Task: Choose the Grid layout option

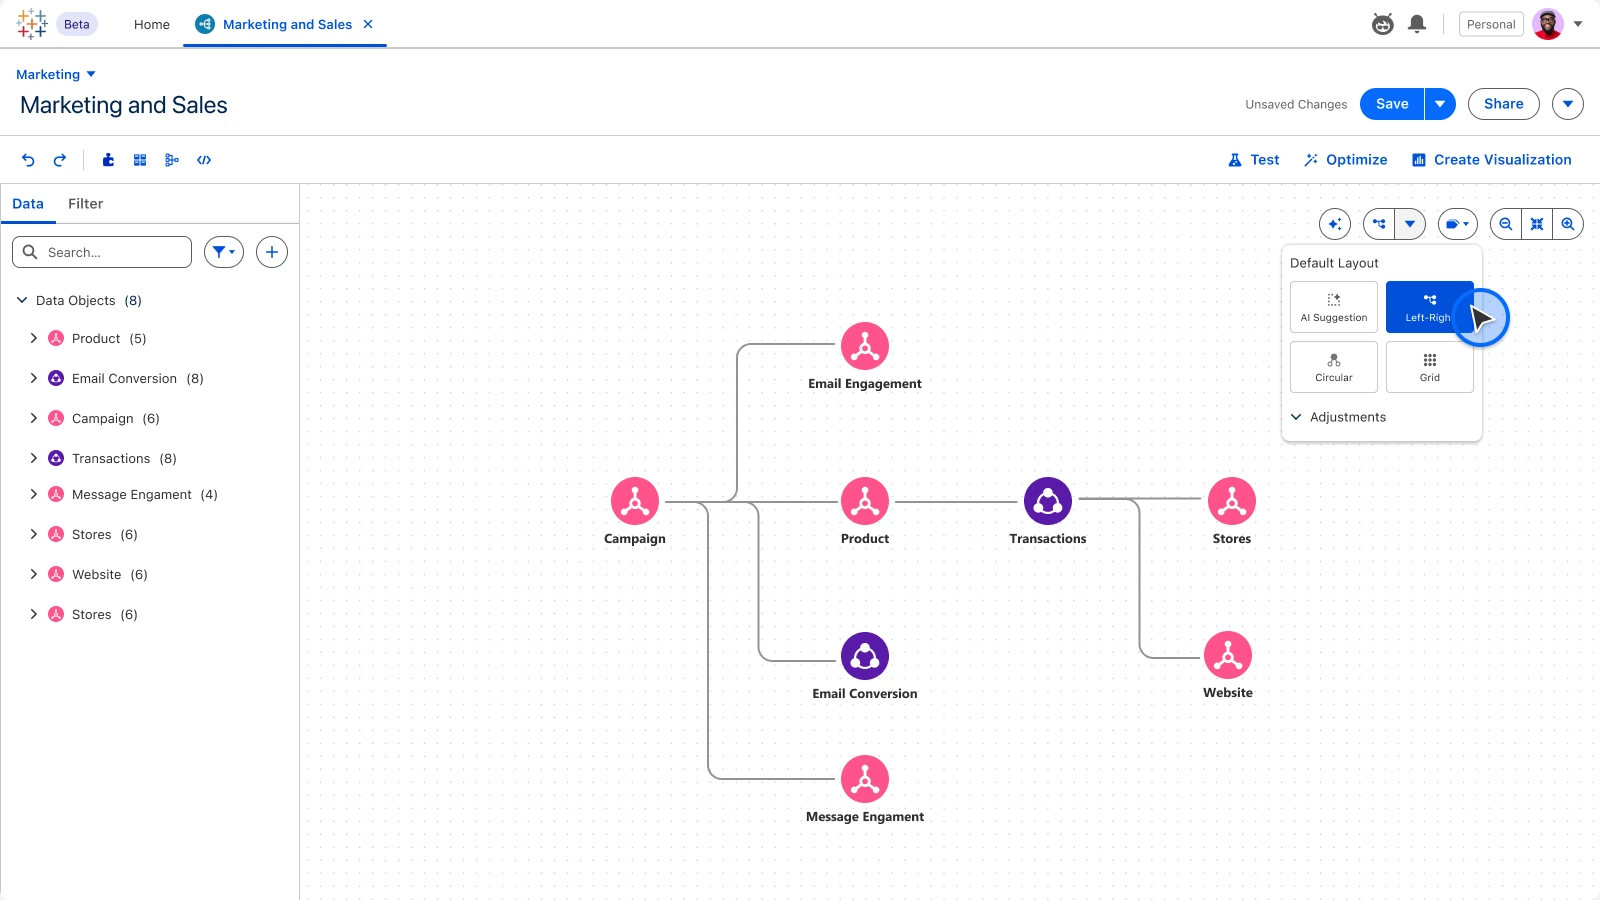Action: click(1430, 367)
